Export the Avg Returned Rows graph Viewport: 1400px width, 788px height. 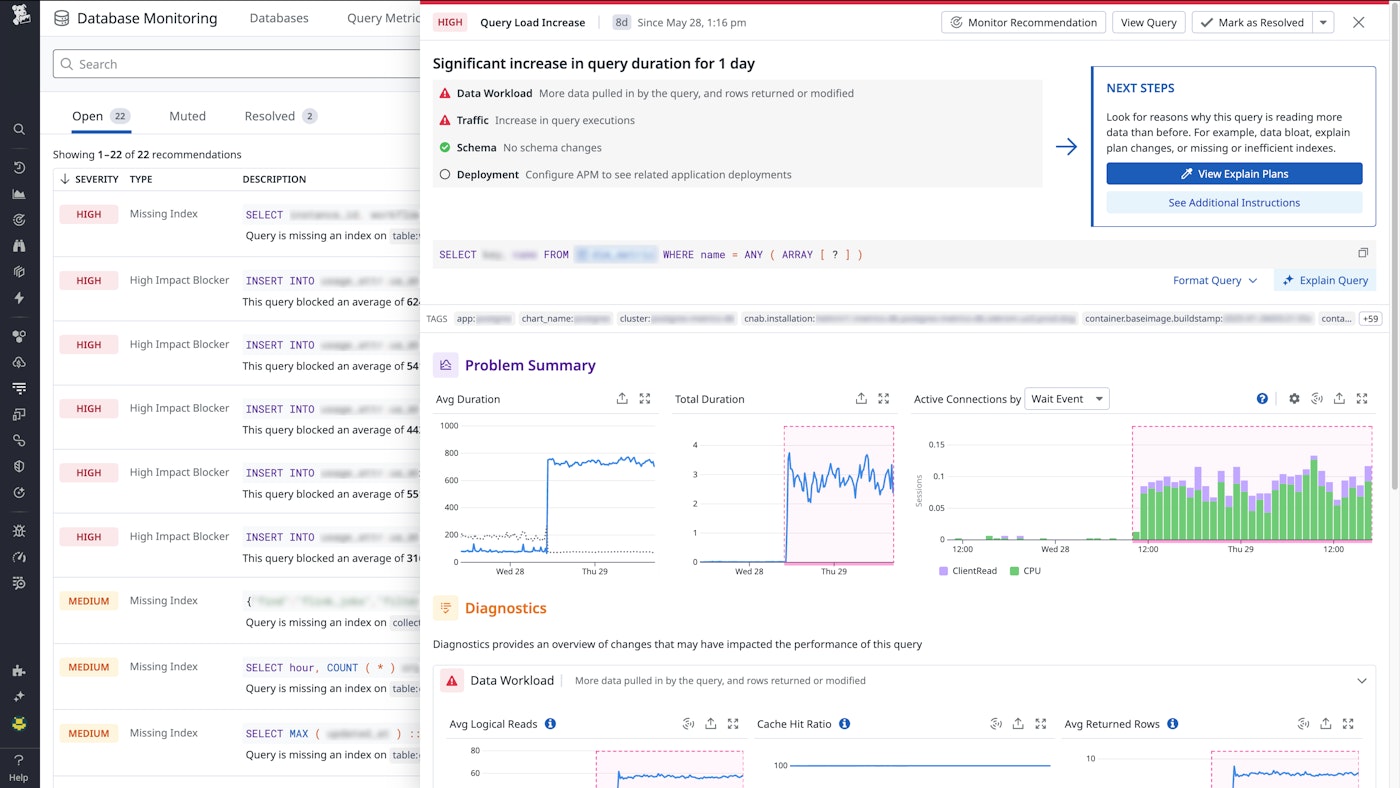click(x=1326, y=724)
